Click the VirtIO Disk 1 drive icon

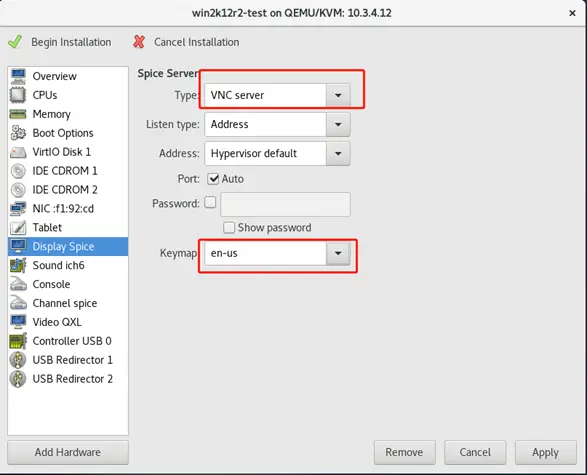point(18,152)
